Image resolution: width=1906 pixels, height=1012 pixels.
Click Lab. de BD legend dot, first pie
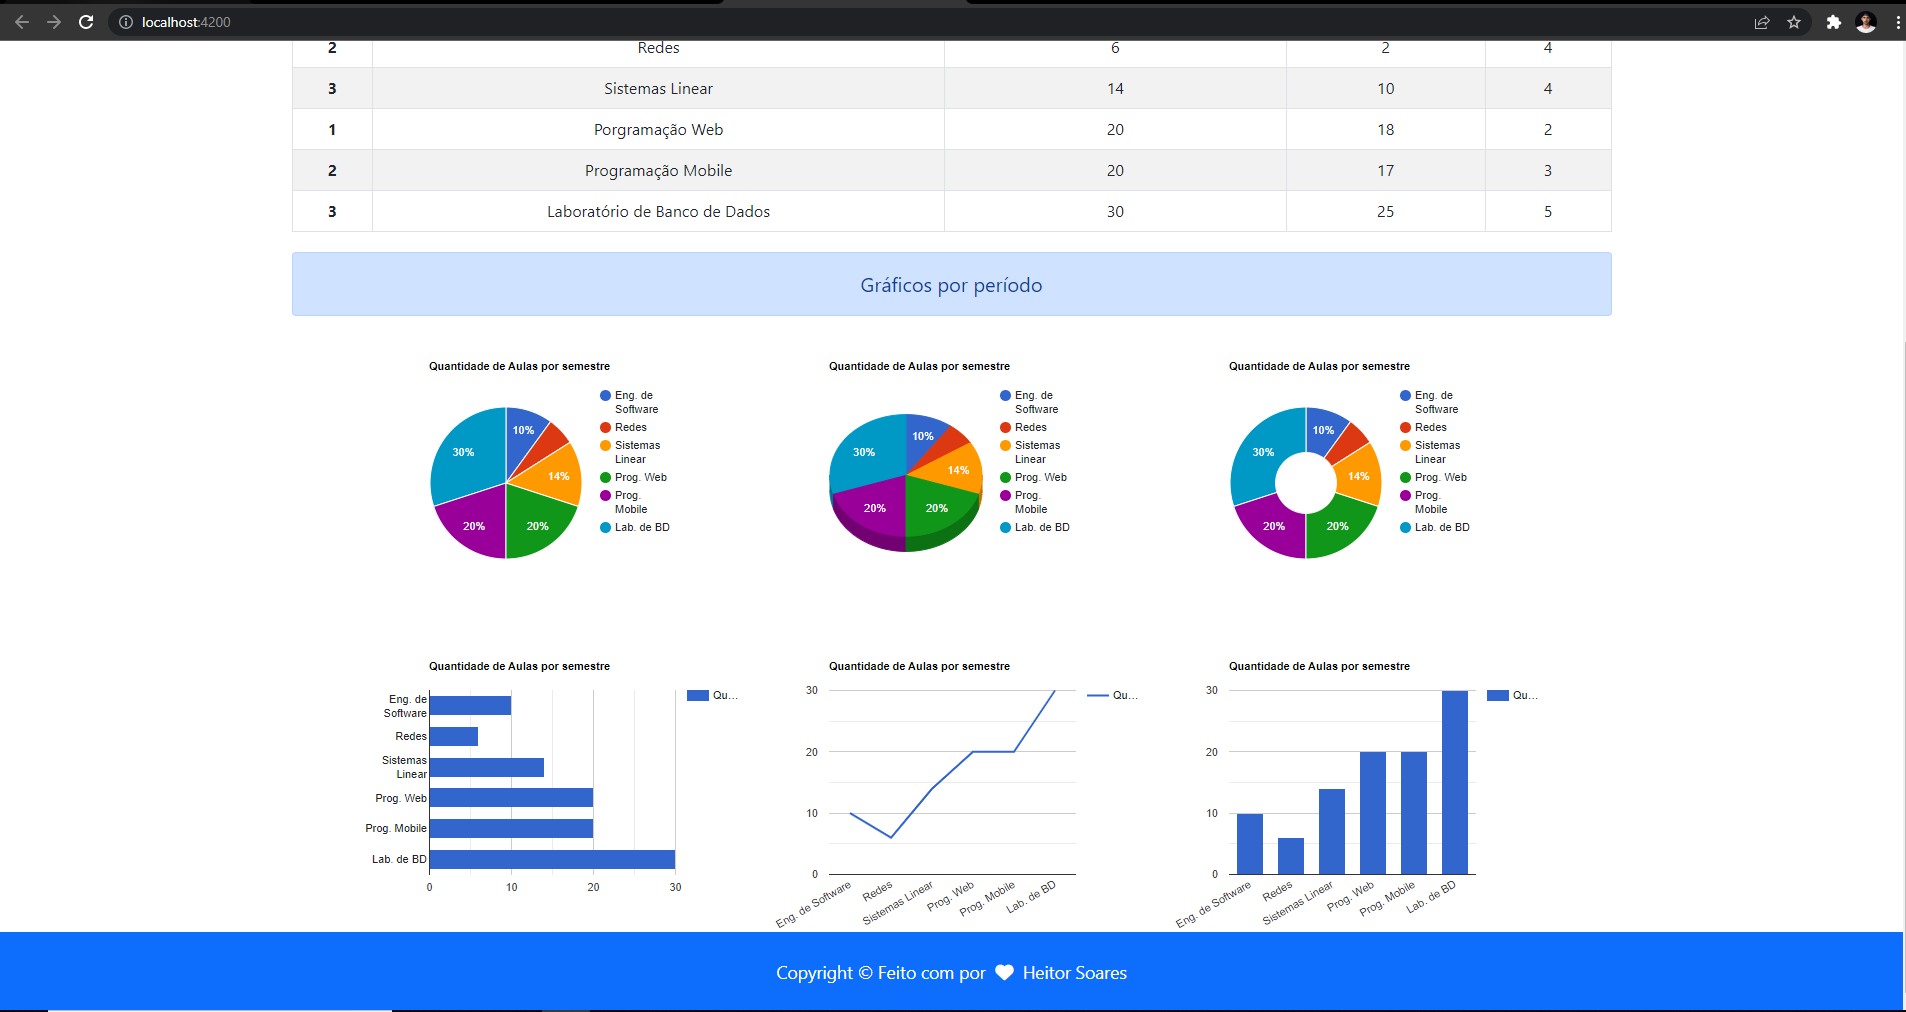coord(605,528)
